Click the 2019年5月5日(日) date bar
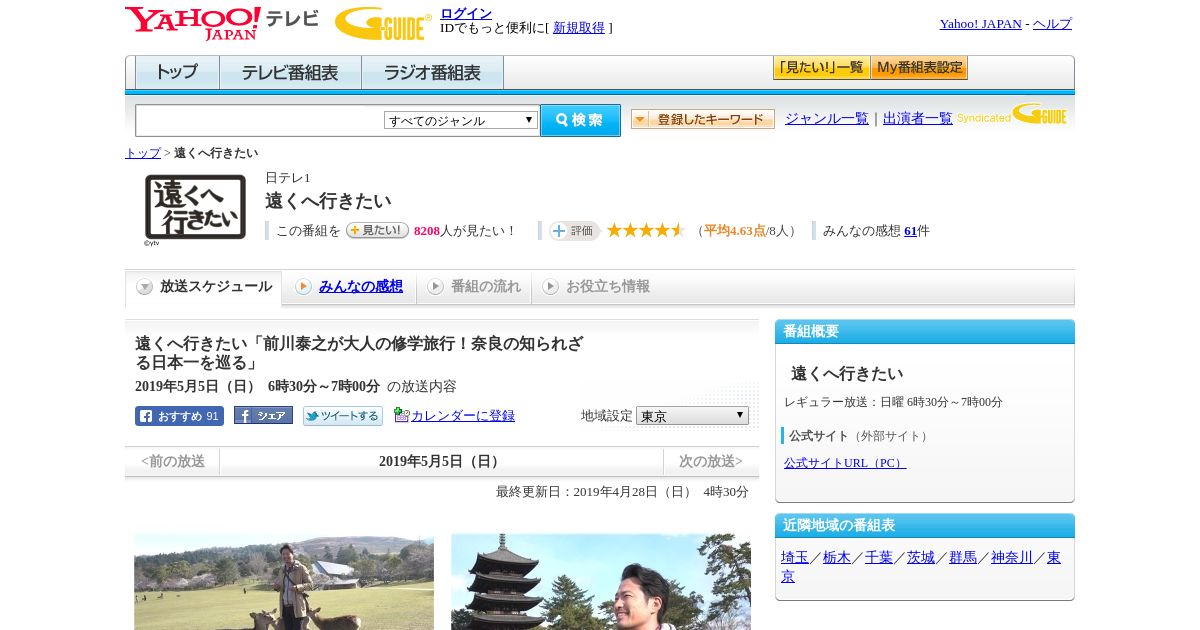Viewport: 1200px width, 630px height. point(441,461)
